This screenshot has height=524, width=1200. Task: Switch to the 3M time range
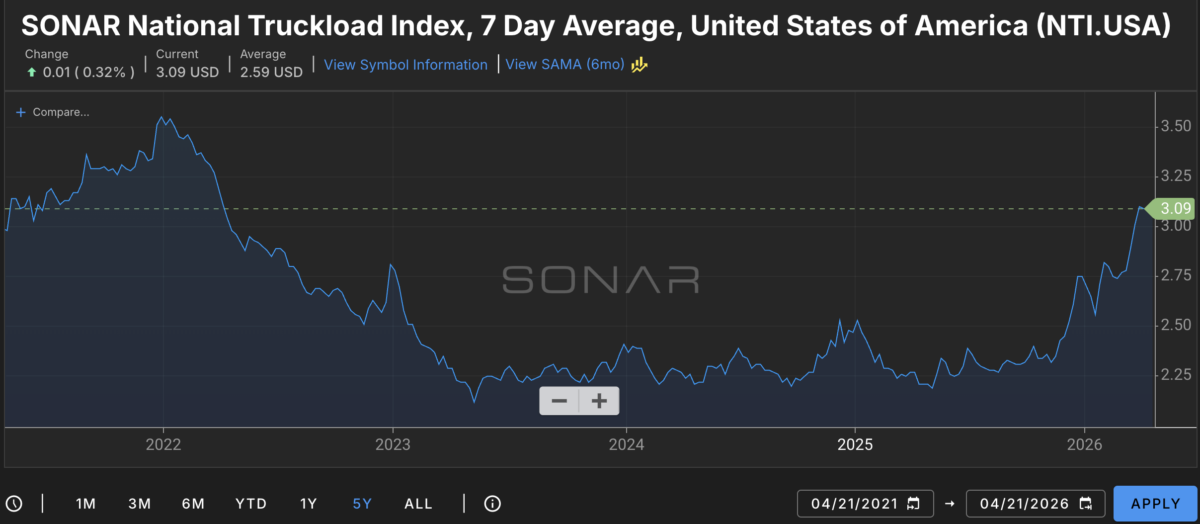140,503
